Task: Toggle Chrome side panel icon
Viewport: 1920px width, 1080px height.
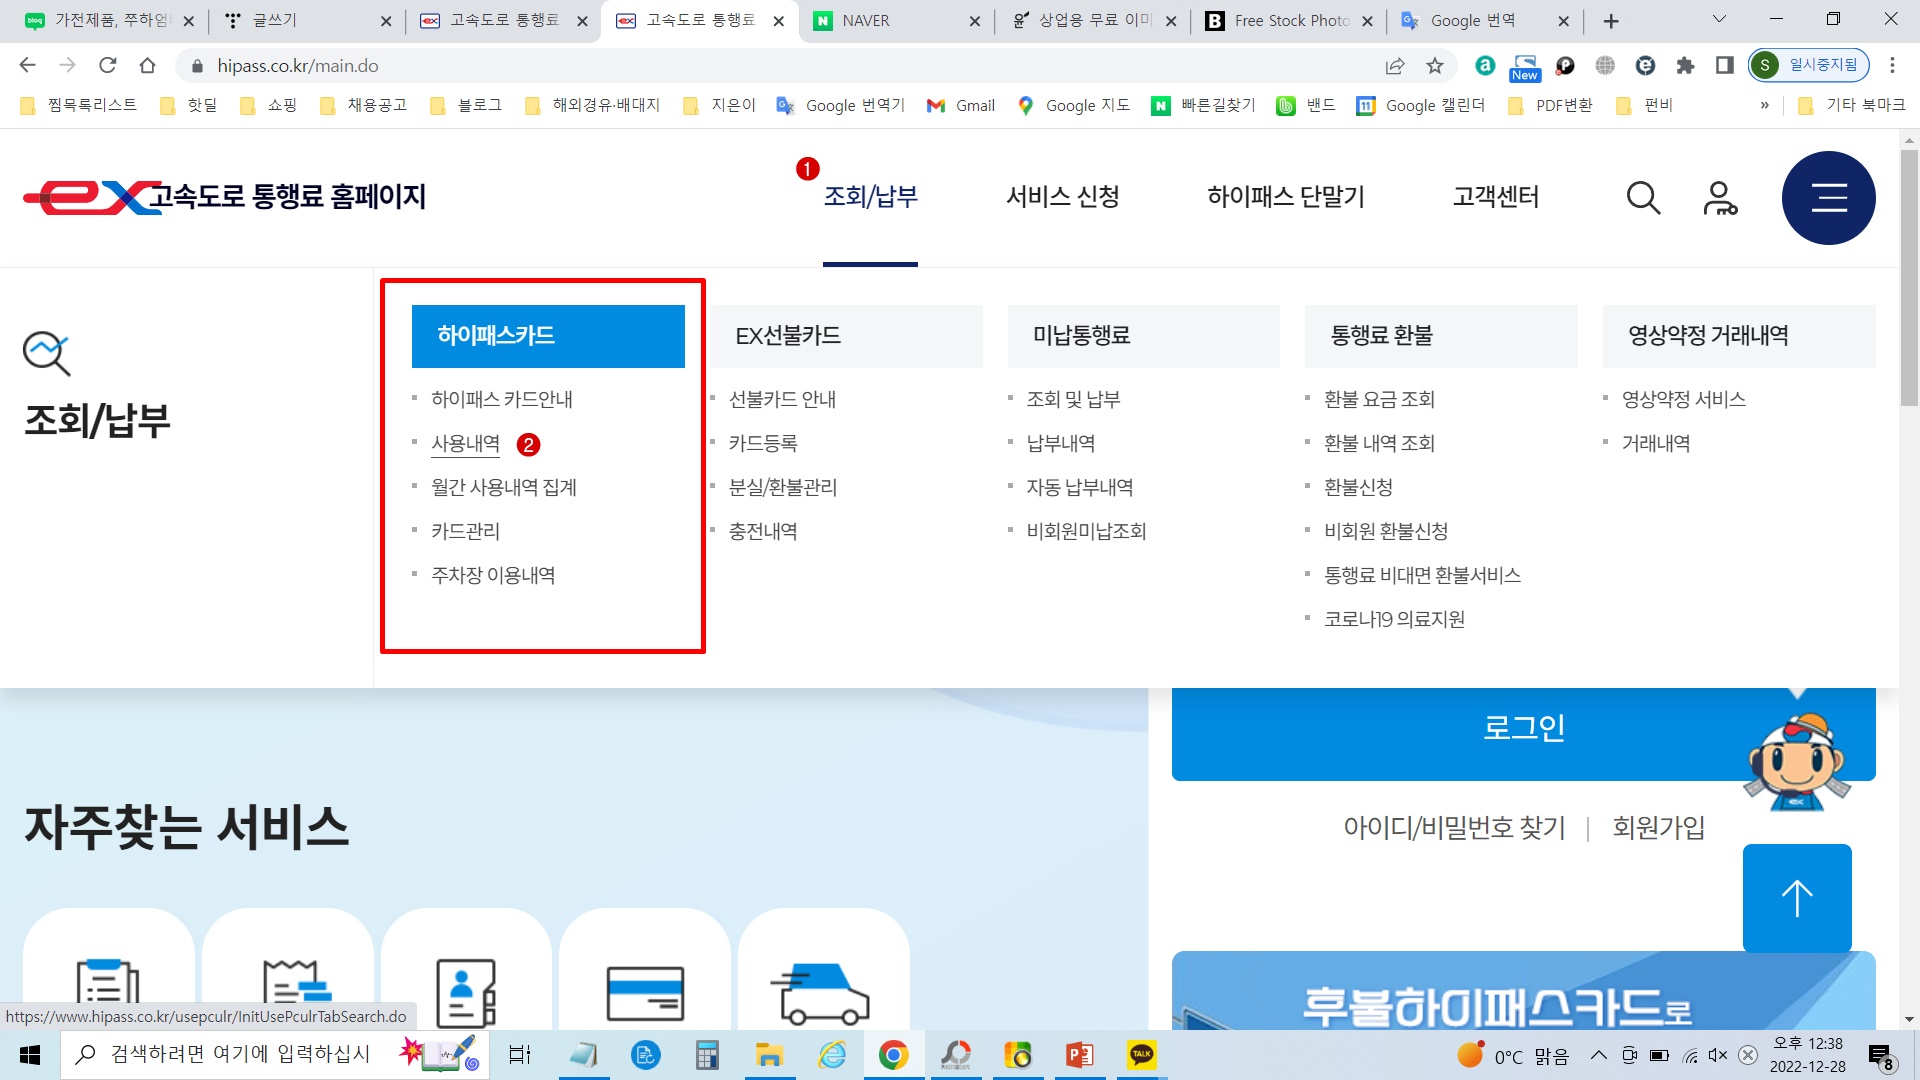Action: click(1724, 66)
